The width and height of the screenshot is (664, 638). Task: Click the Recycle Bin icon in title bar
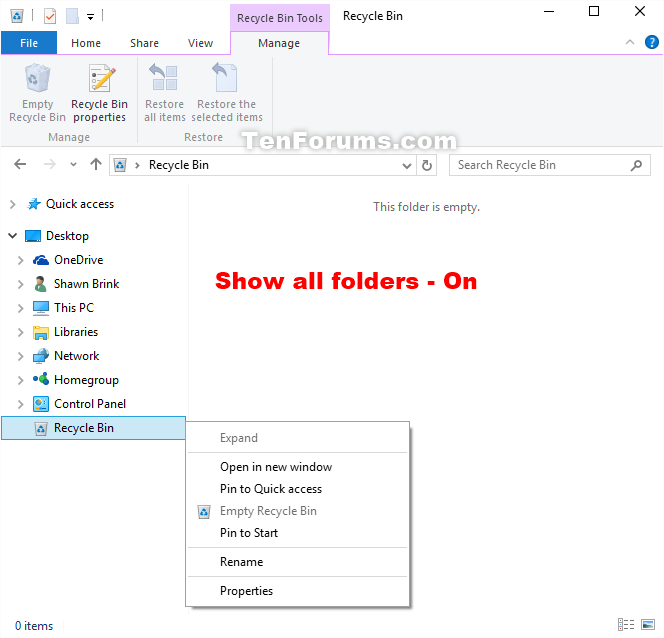17,17
